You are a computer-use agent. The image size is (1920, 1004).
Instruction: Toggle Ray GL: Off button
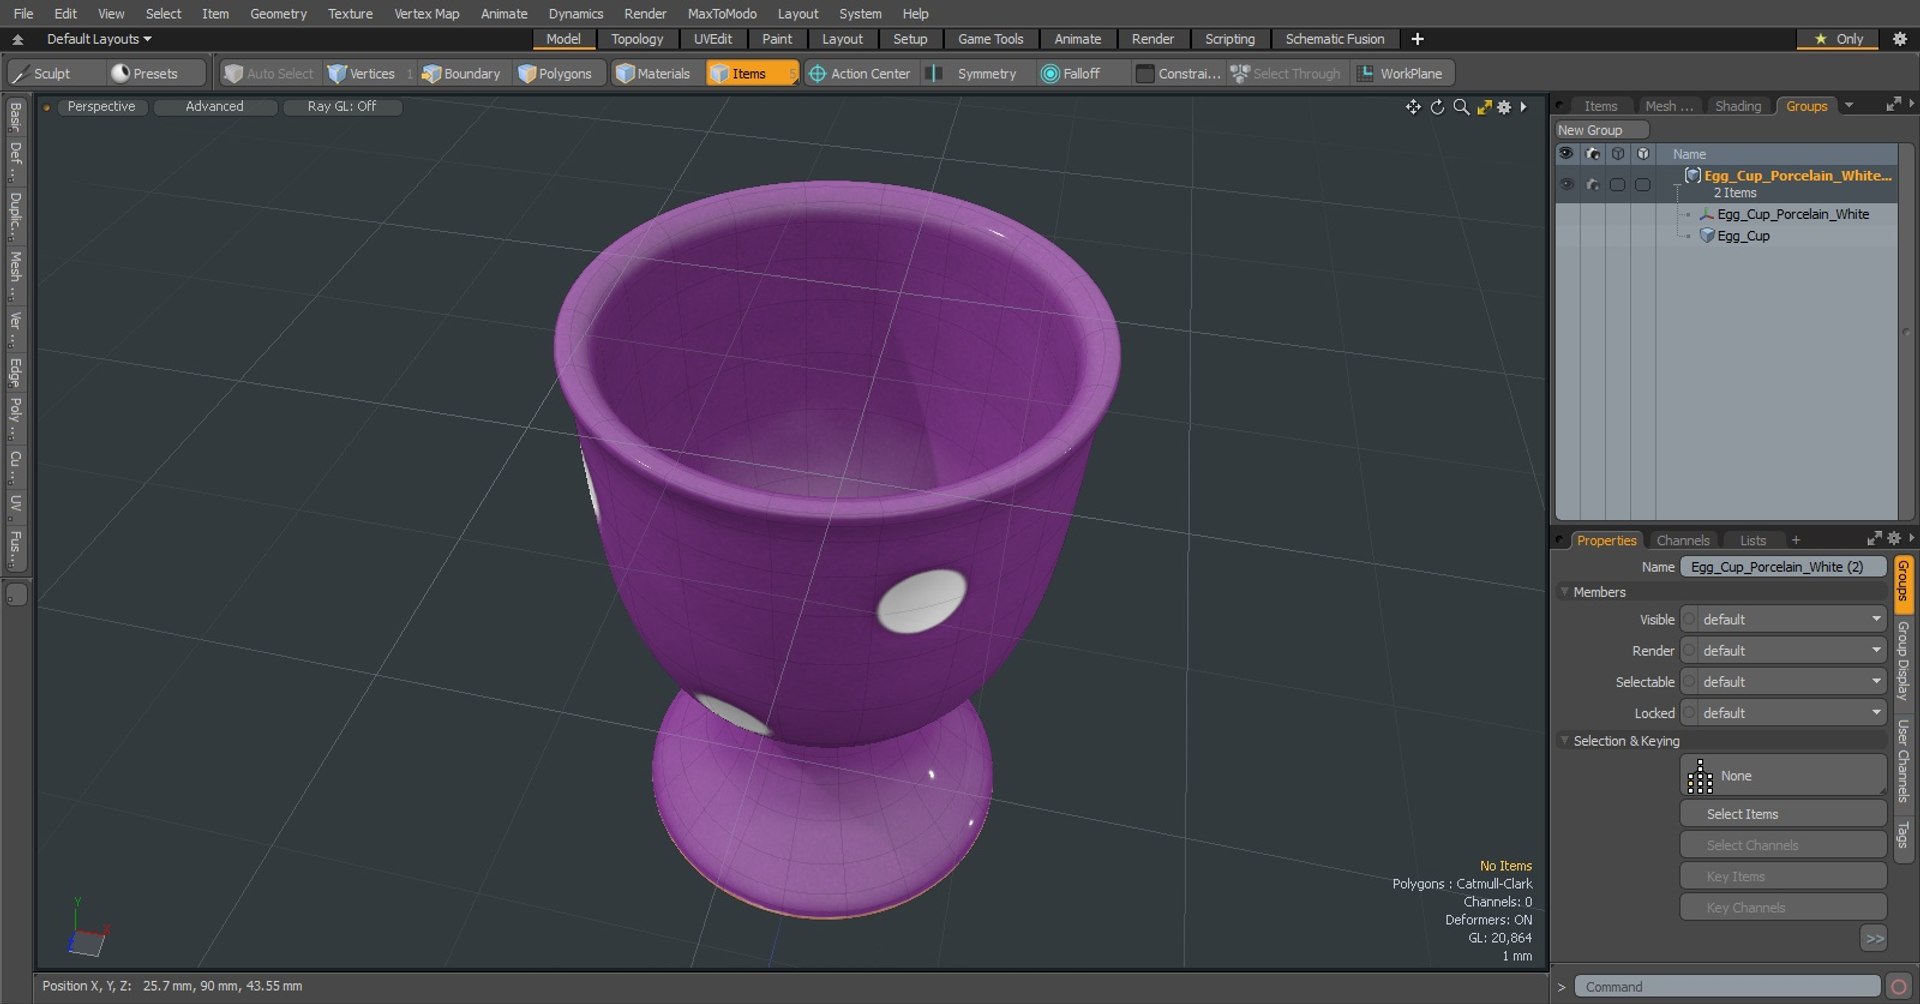click(x=342, y=106)
